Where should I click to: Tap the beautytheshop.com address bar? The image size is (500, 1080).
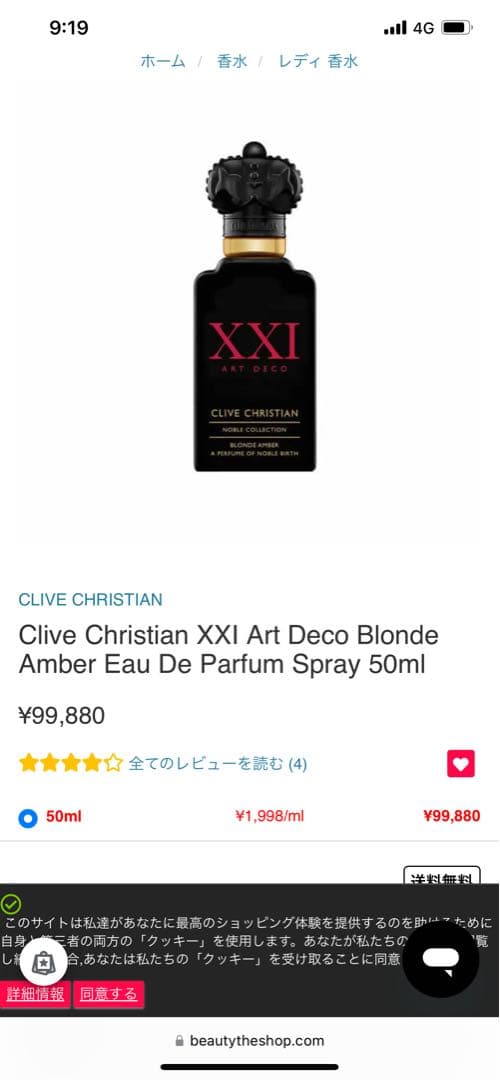[250, 1041]
